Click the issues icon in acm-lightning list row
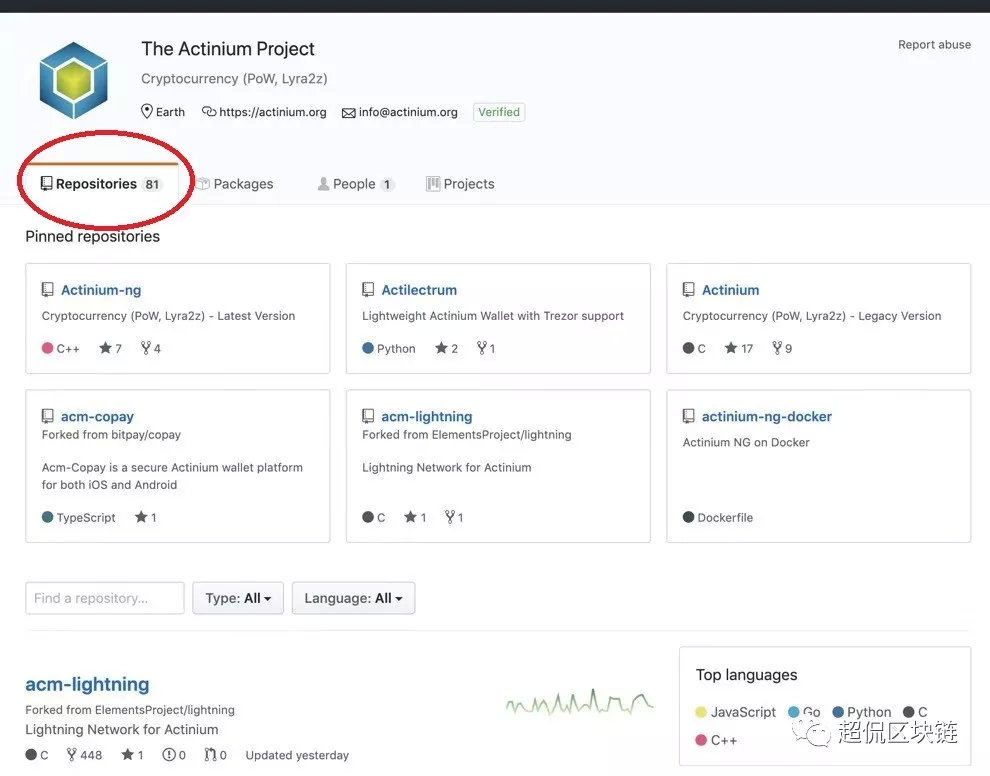Image resolution: width=990 pixels, height=776 pixels. click(168, 755)
